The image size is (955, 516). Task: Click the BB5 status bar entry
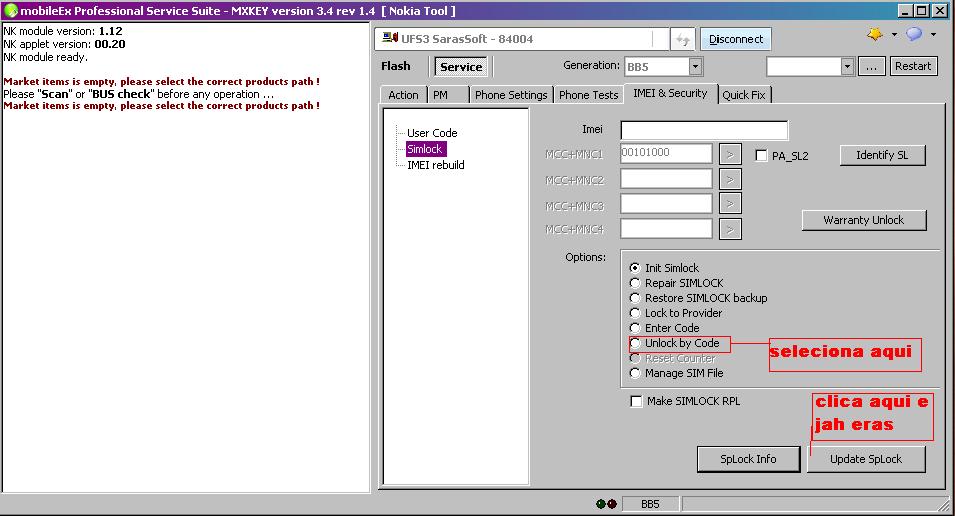tap(650, 504)
